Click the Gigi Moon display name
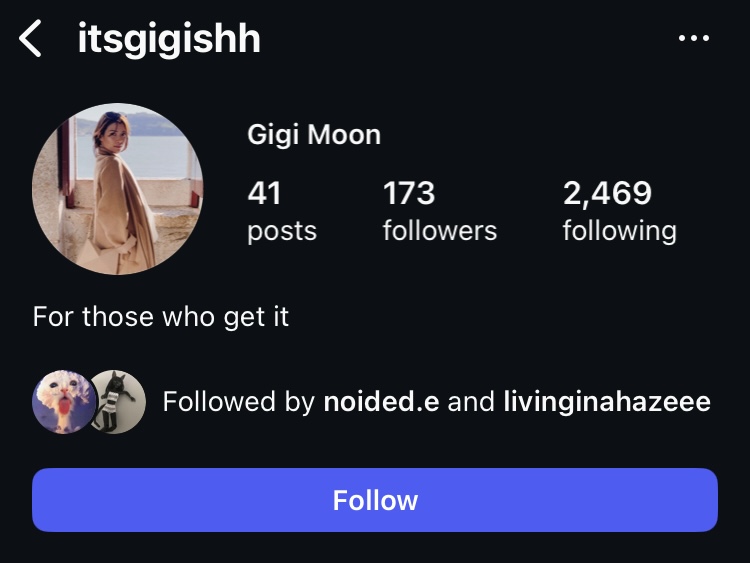 pos(314,134)
